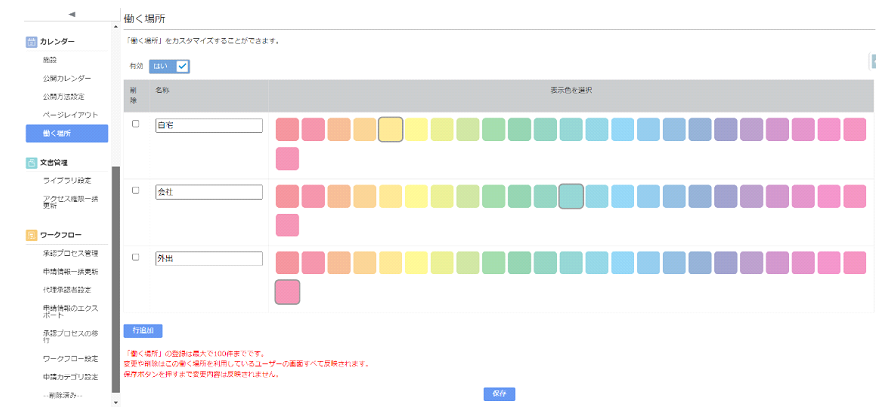879x410 pixels.
Task: Click the 会社 name input field
Action: point(208,191)
